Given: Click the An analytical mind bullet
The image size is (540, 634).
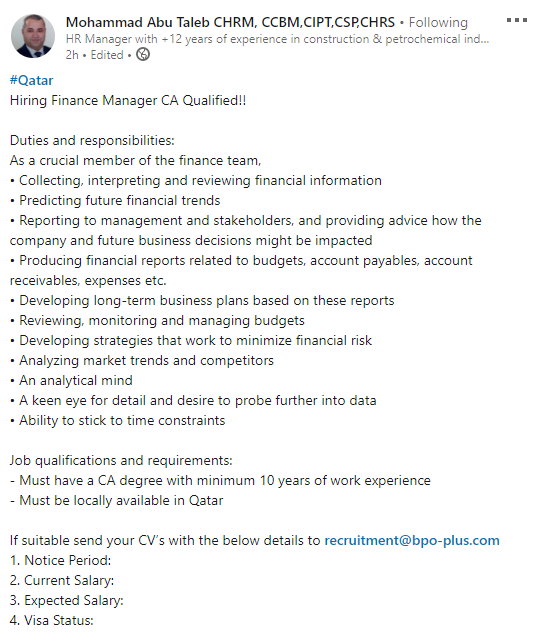Looking at the screenshot, I should click(x=71, y=380).
